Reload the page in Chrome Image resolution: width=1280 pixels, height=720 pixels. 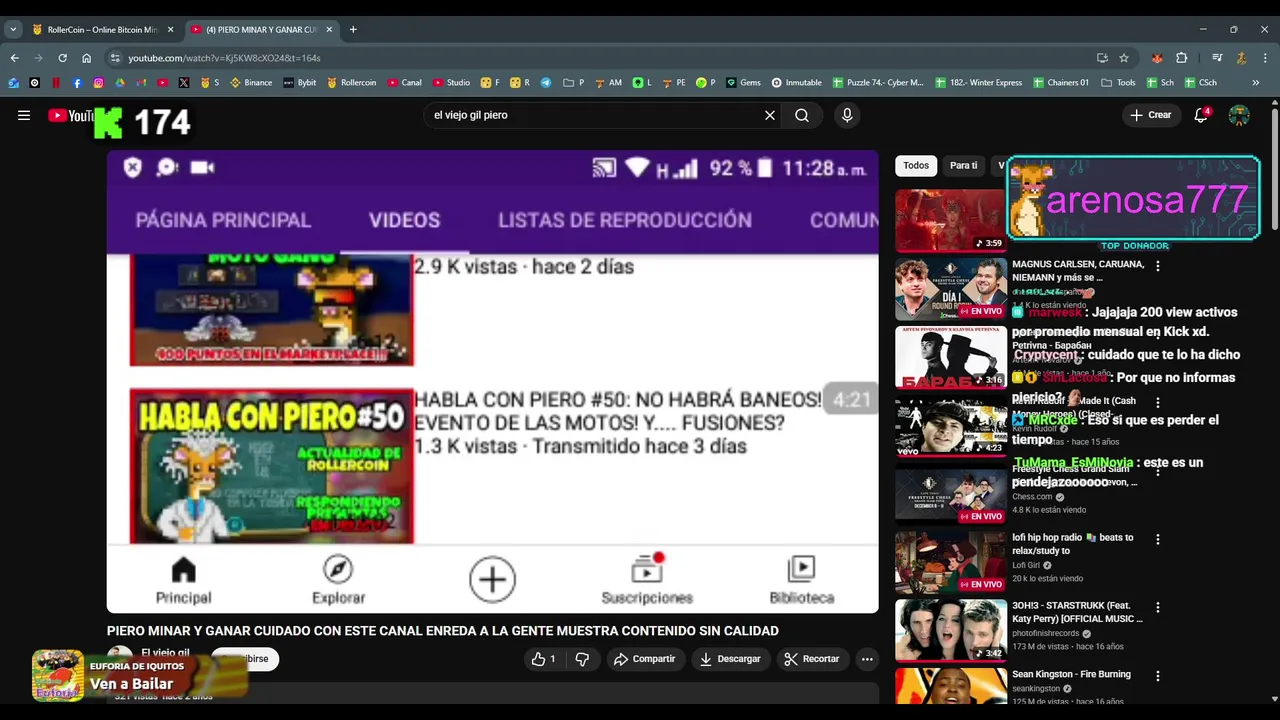[x=62, y=58]
